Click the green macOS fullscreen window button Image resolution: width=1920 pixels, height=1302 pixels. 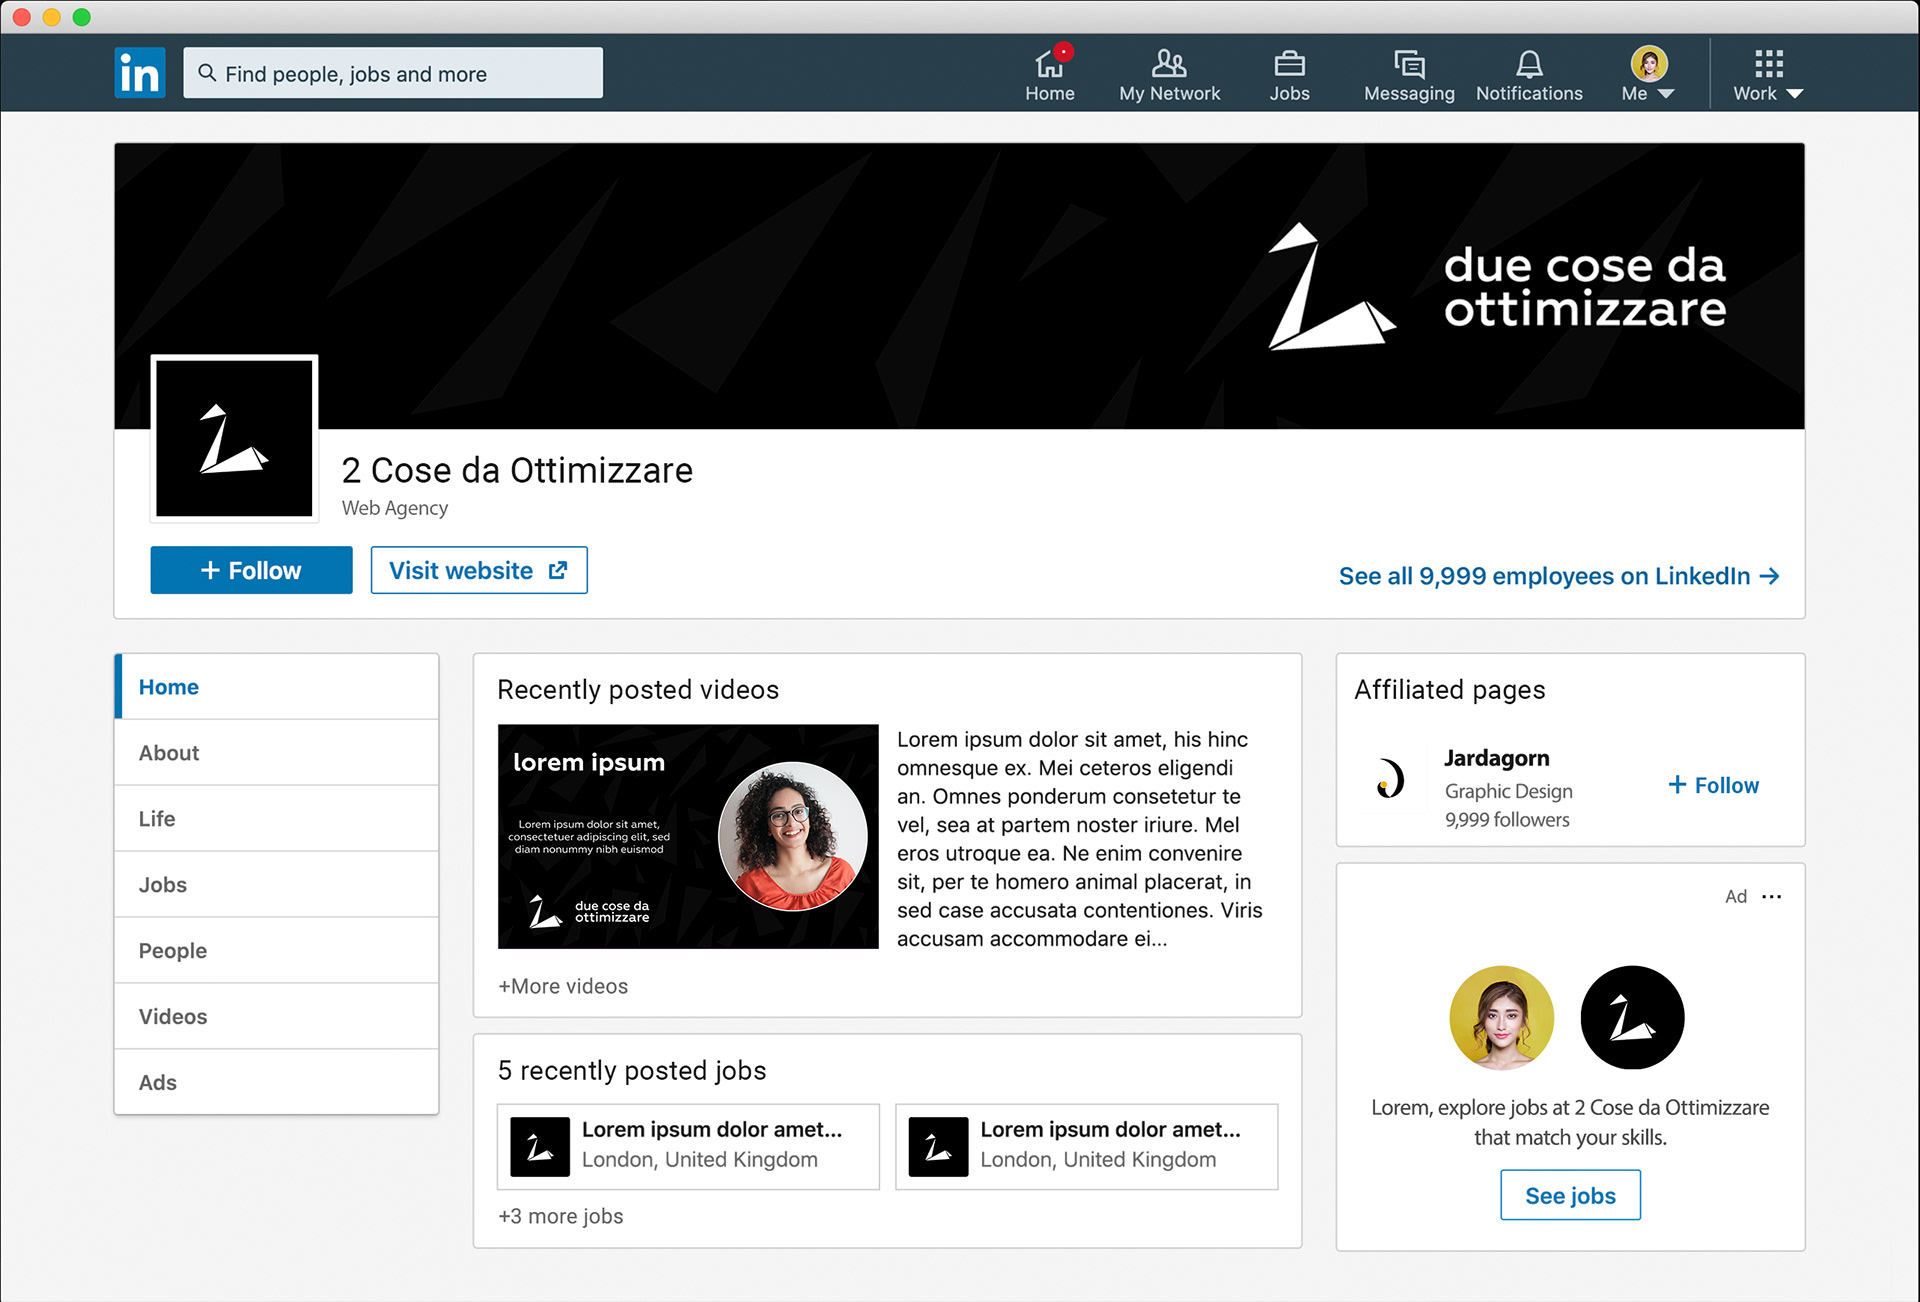(82, 17)
